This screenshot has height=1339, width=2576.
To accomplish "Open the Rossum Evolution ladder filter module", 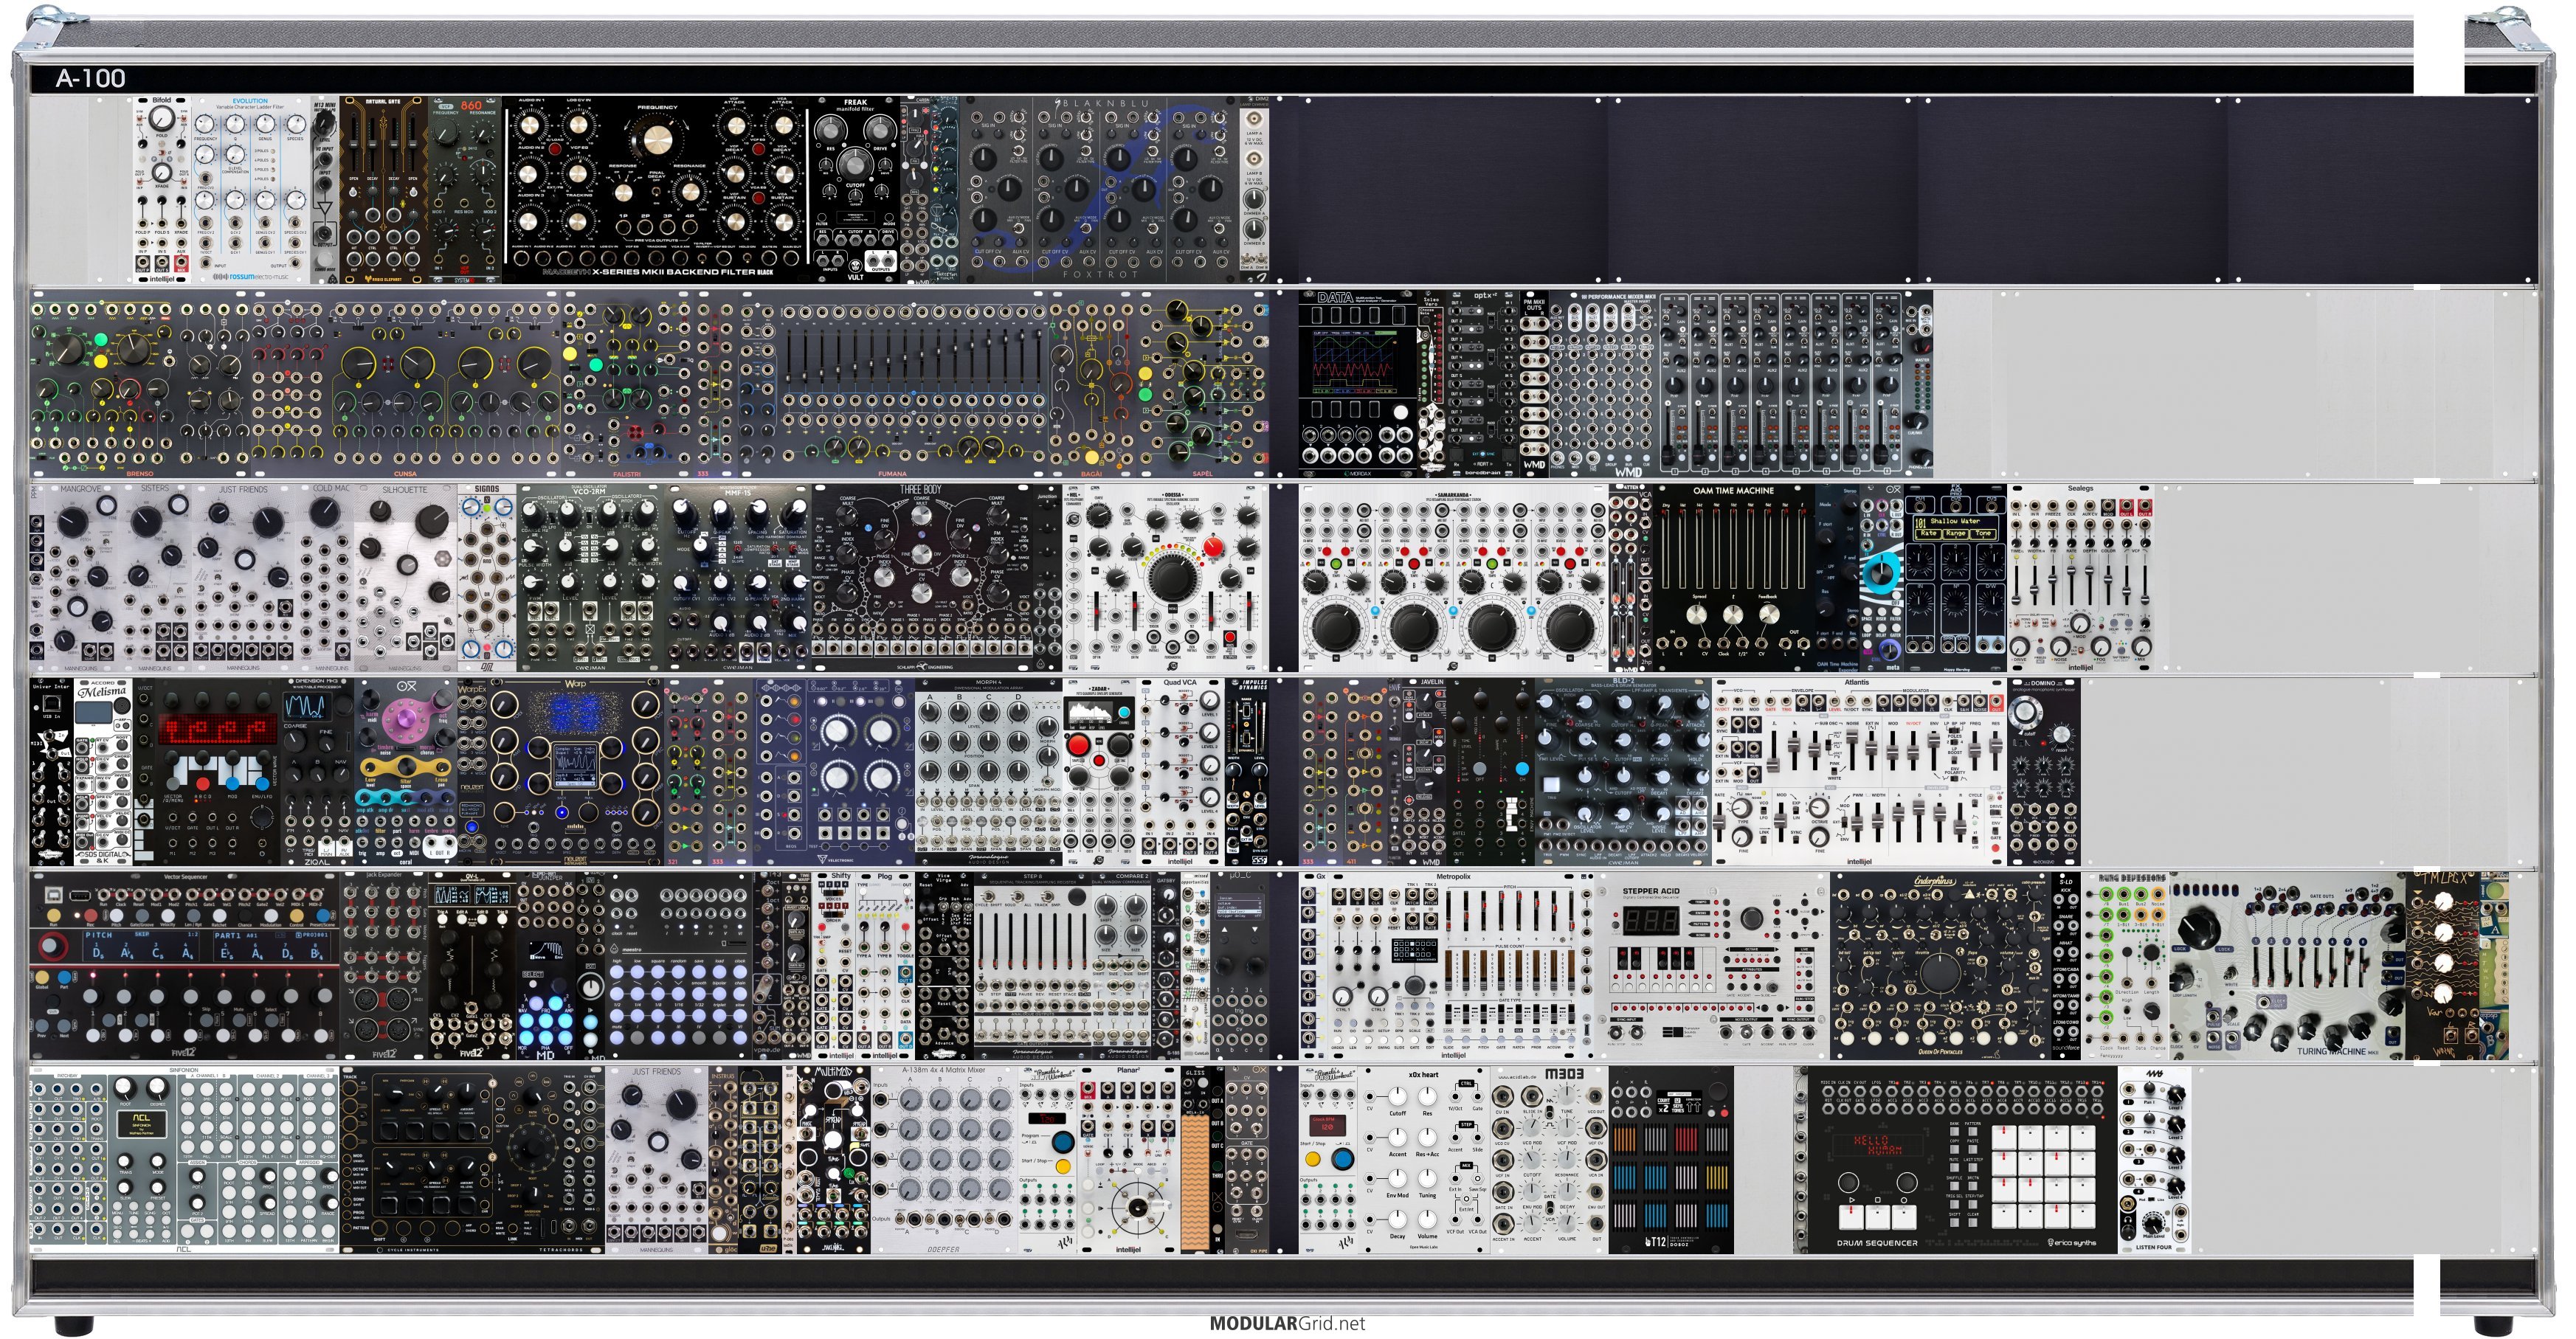I will [x=251, y=190].
